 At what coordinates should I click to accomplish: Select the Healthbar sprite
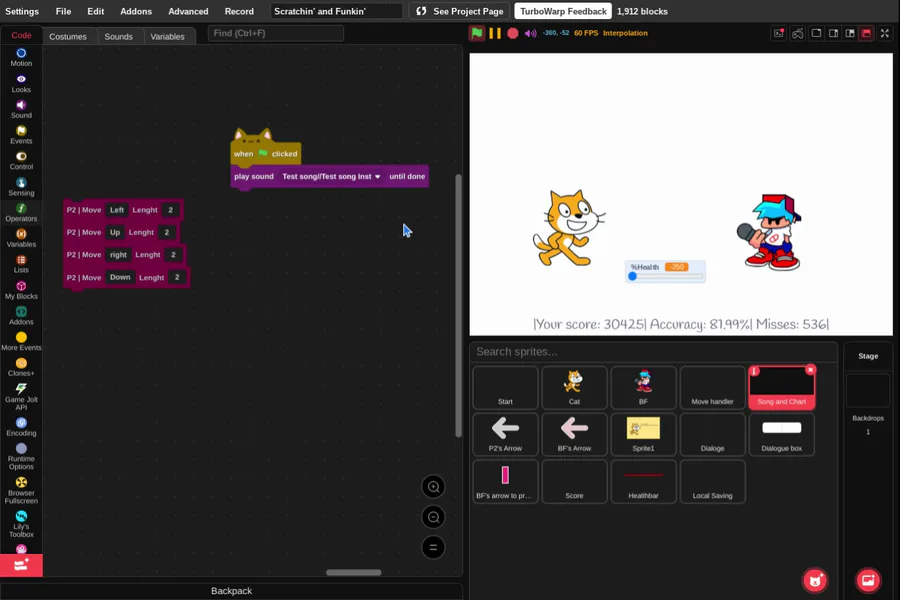tap(643, 482)
